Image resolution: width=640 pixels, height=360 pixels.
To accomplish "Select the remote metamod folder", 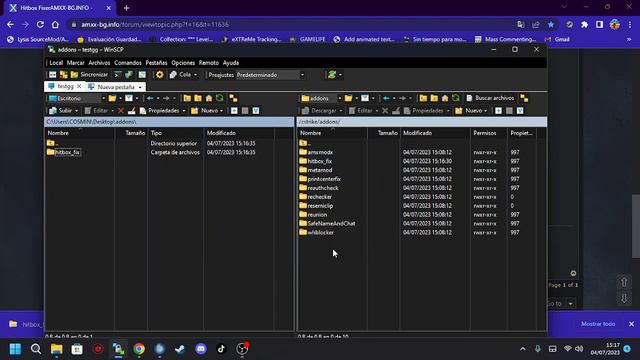I will [x=320, y=170].
